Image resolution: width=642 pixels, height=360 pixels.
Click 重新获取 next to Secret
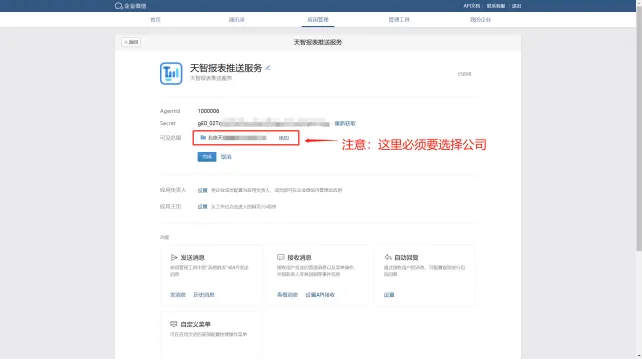[x=345, y=123]
